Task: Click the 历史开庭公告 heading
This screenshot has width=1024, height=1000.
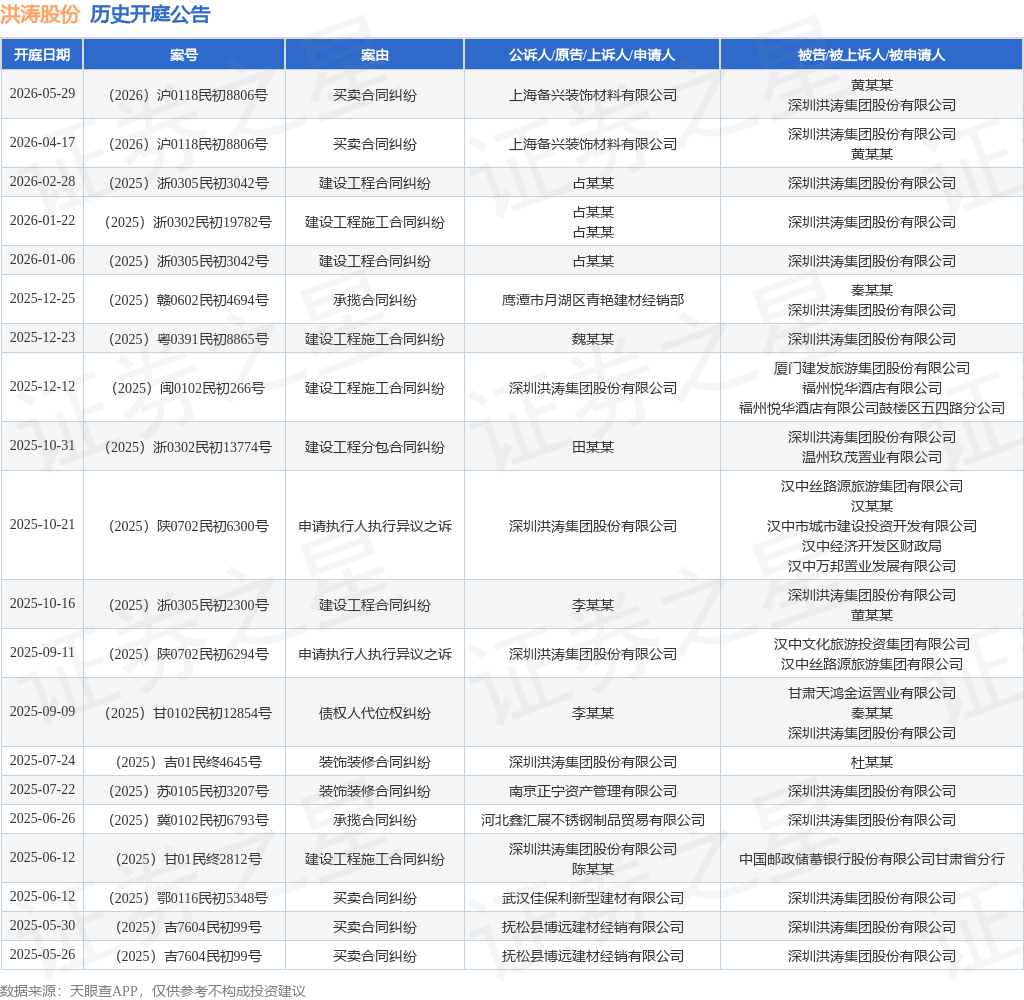Action: tap(150, 14)
